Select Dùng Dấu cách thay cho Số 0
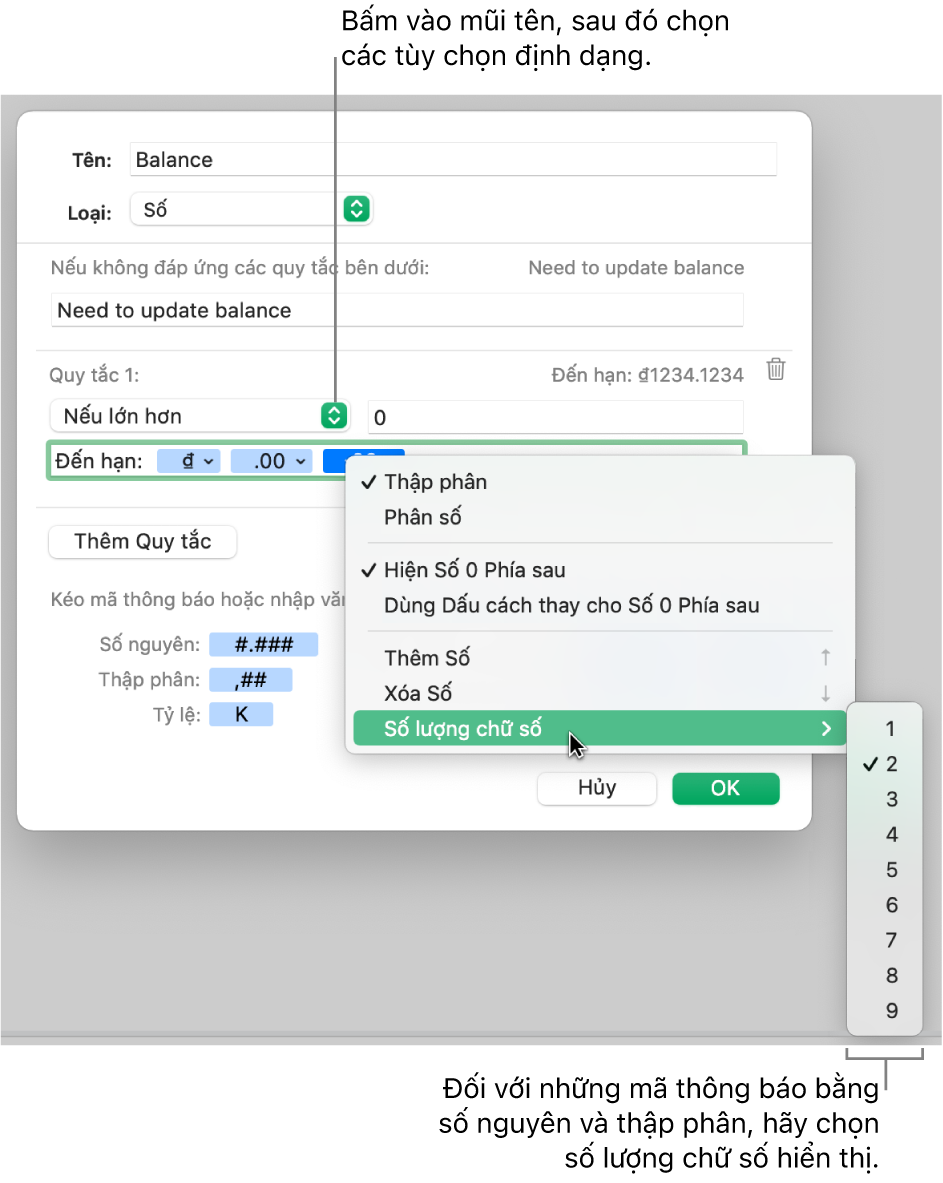The height and width of the screenshot is (1183, 943). pyautogui.click(x=600, y=606)
